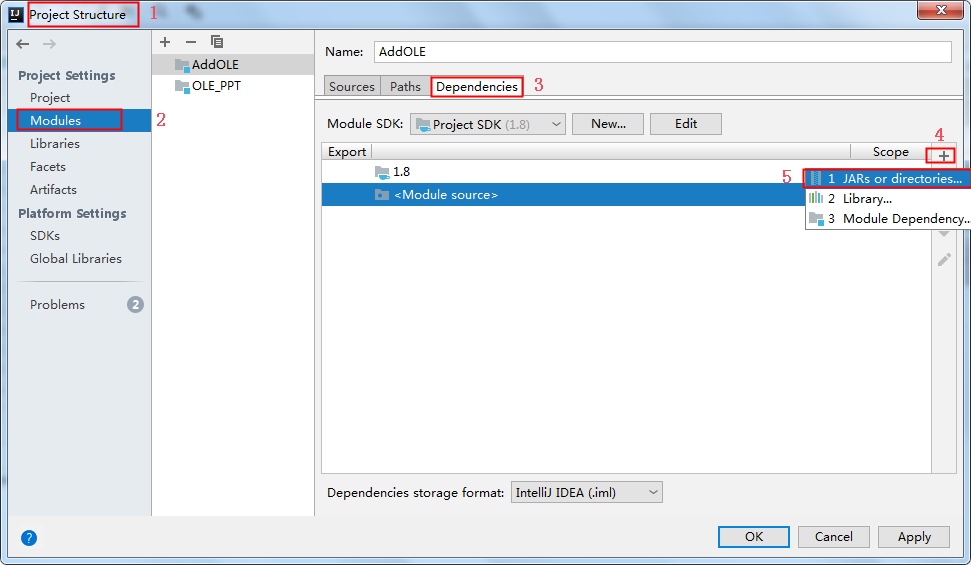Viewport: 971px width, 565px height.
Task: Open the Artifacts section
Action: (53, 190)
